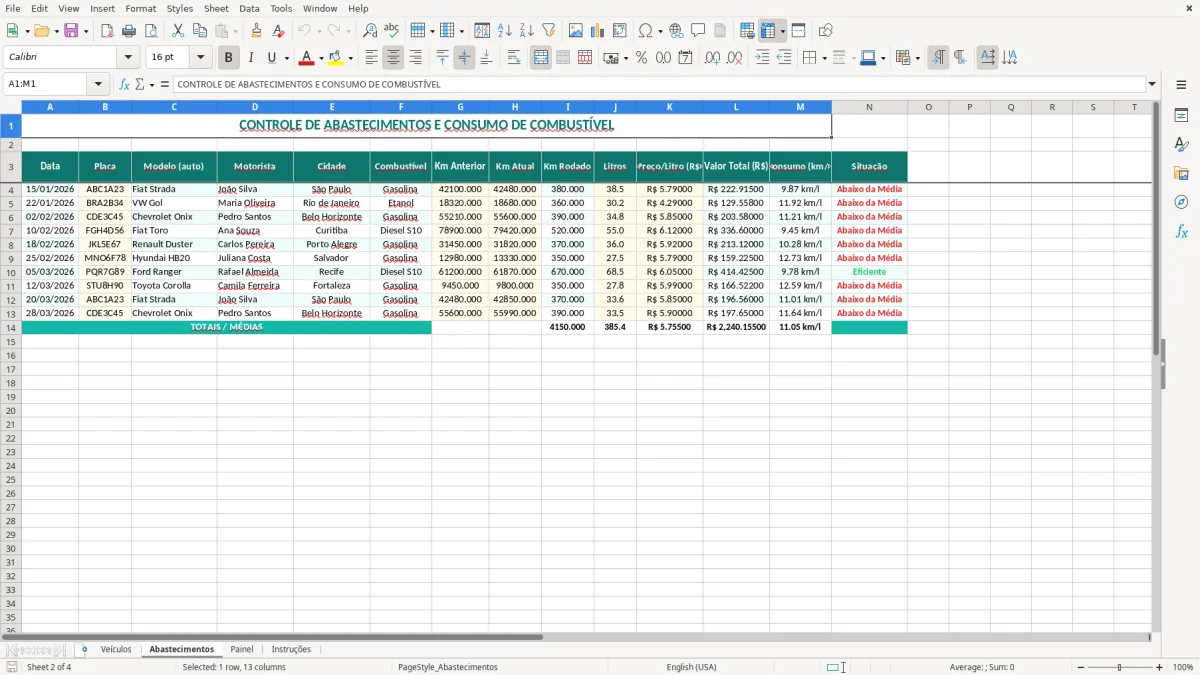Click the Motorista header cell
The height and width of the screenshot is (675, 1200).
pos(255,167)
